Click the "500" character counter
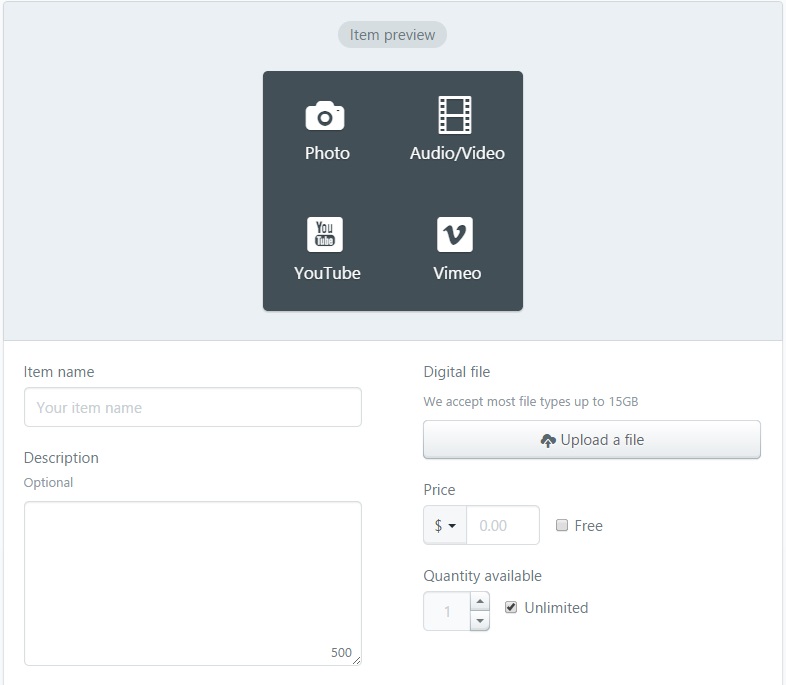The width and height of the screenshot is (786, 685). click(341, 652)
